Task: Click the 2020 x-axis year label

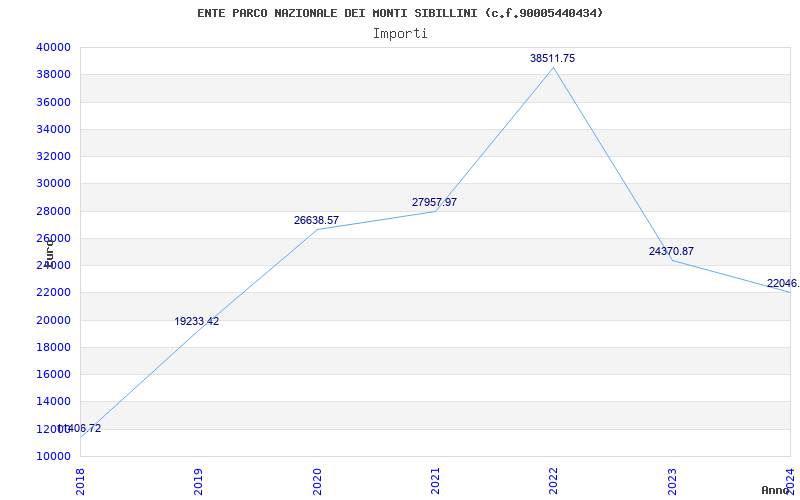Action: (x=317, y=482)
